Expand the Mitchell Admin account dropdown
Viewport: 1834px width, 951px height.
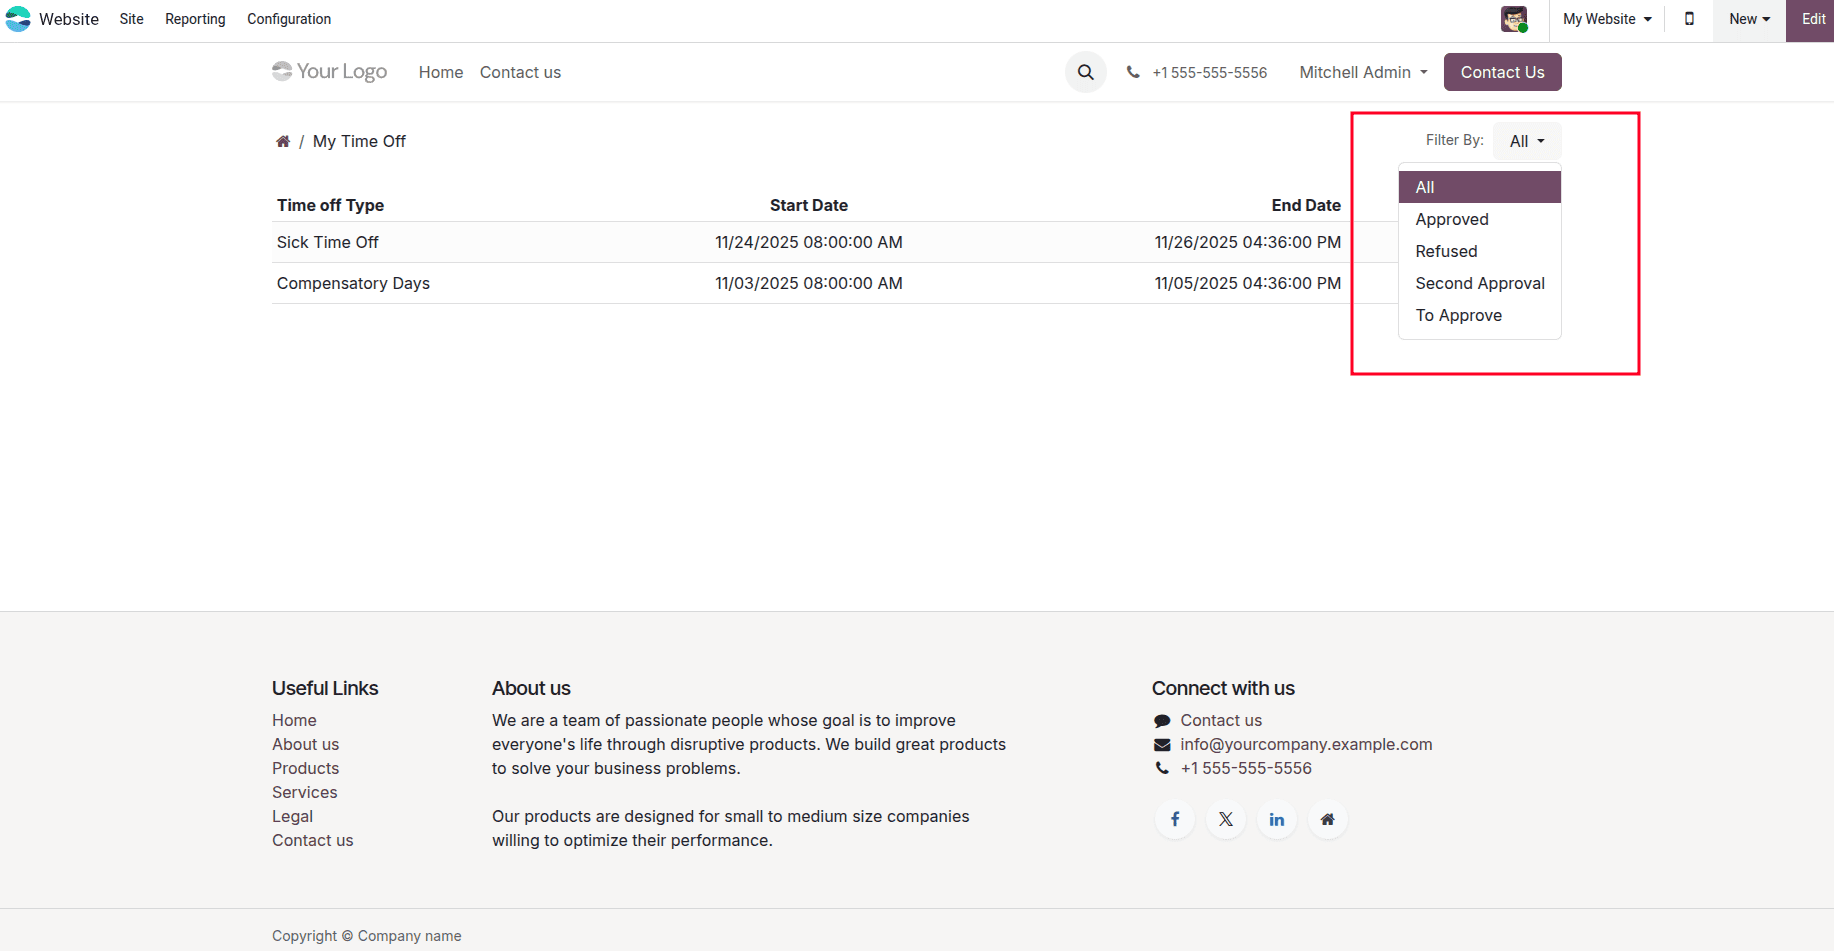coord(1362,71)
